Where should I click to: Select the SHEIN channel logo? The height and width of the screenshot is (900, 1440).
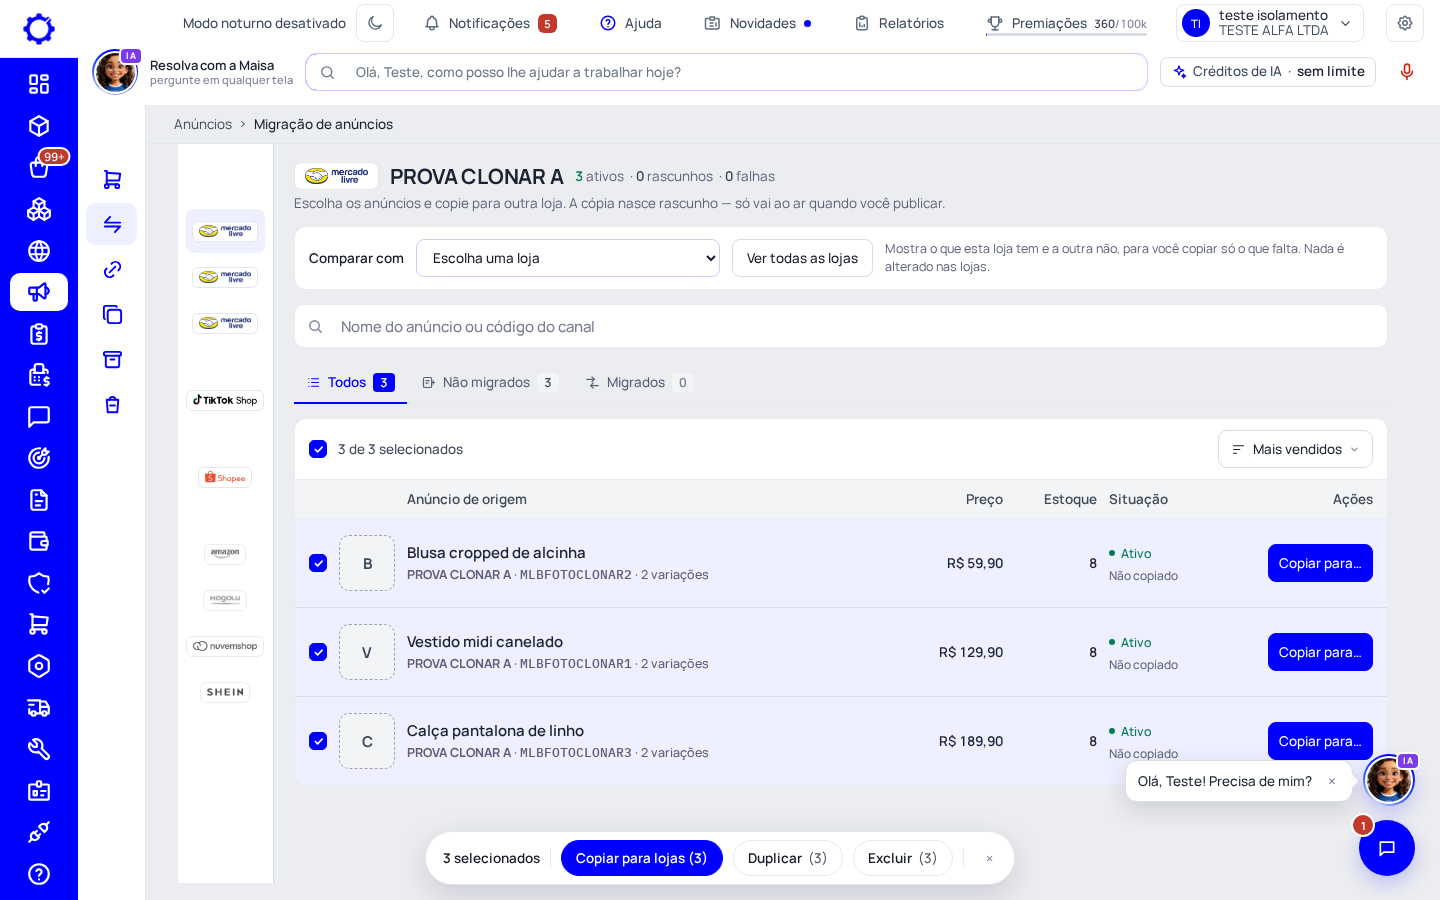225,692
